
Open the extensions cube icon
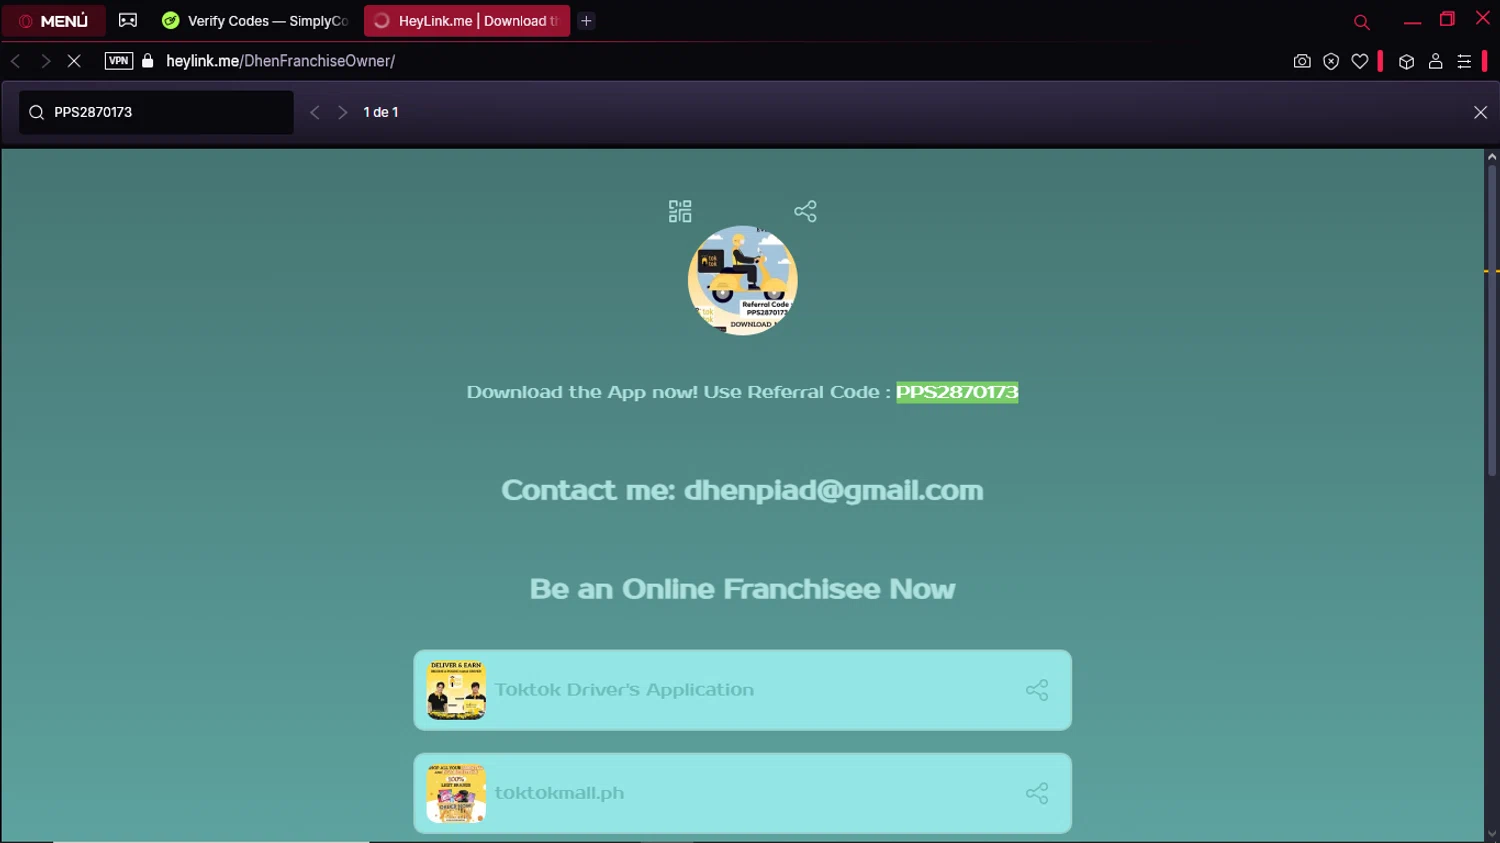(1406, 61)
